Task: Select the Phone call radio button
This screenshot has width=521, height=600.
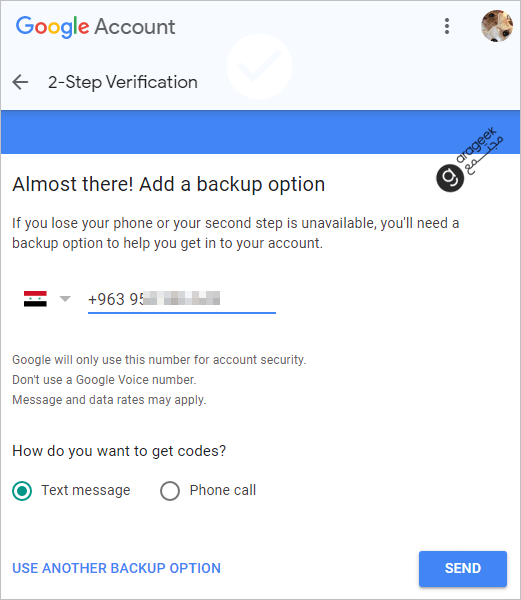Action: click(170, 491)
